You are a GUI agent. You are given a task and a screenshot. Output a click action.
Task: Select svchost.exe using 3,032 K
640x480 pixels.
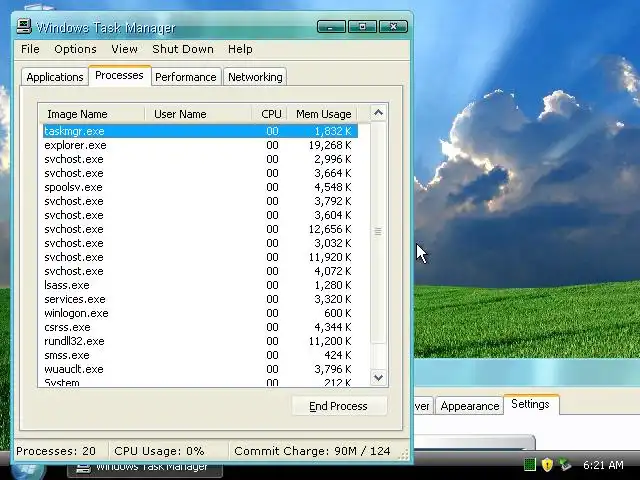pos(200,243)
